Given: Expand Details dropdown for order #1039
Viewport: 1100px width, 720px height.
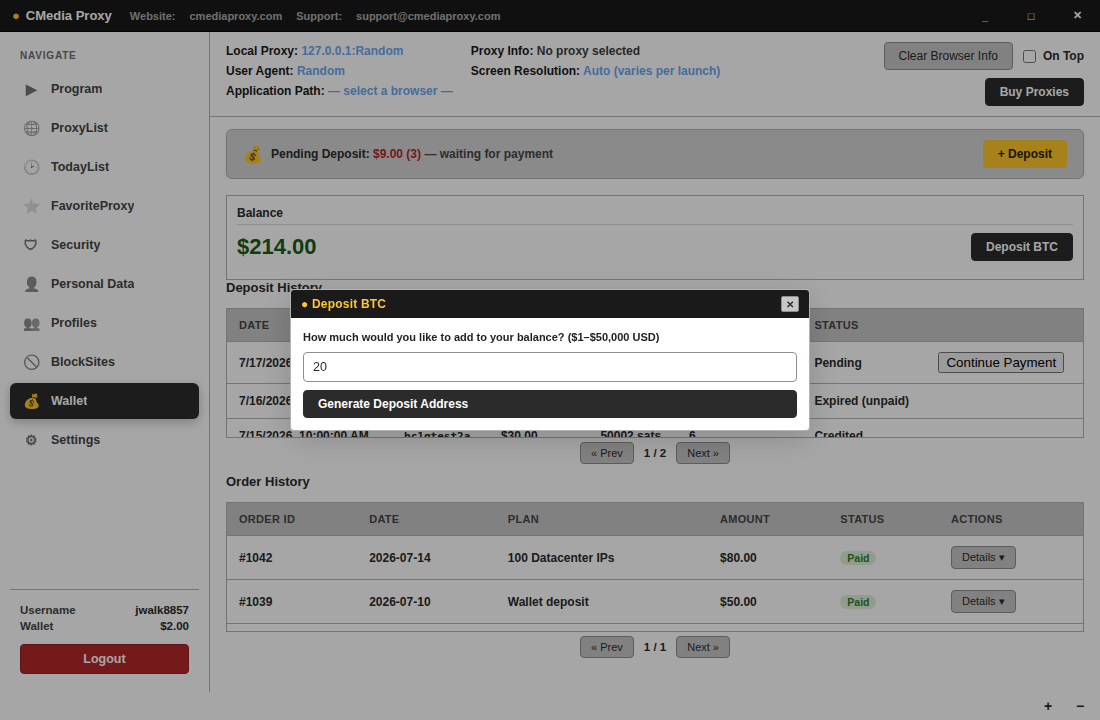Looking at the screenshot, I should [x=983, y=601].
